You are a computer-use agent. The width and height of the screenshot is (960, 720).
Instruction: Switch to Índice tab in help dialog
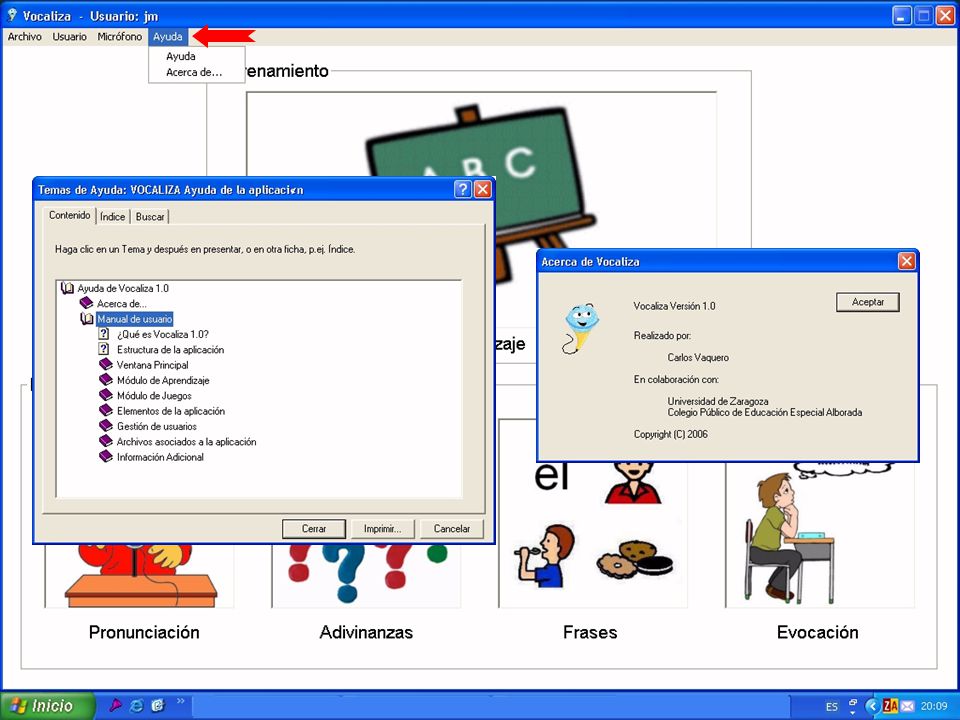point(113,217)
